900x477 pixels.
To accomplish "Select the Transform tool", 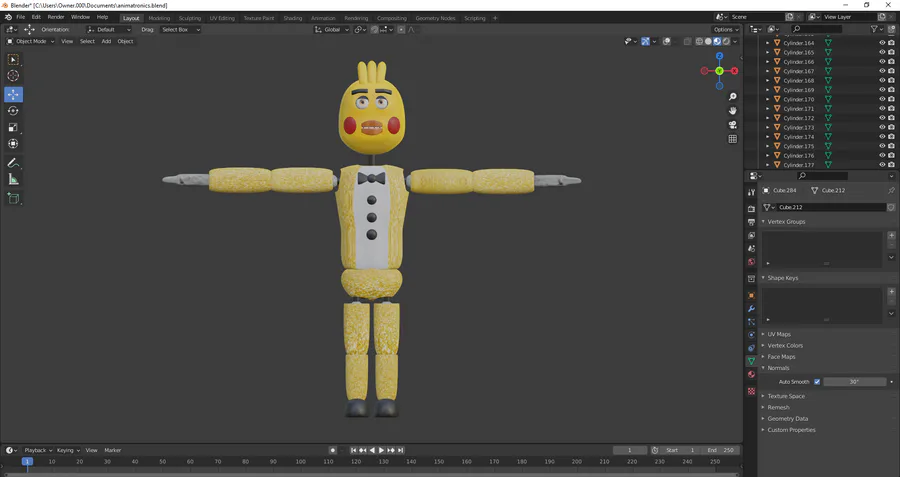I will pos(13,144).
